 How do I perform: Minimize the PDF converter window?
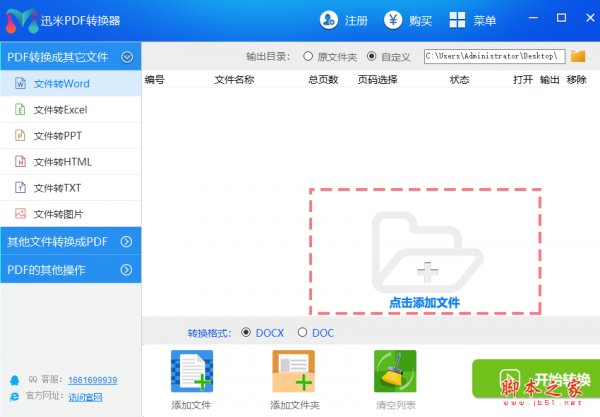tap(533, 18)
